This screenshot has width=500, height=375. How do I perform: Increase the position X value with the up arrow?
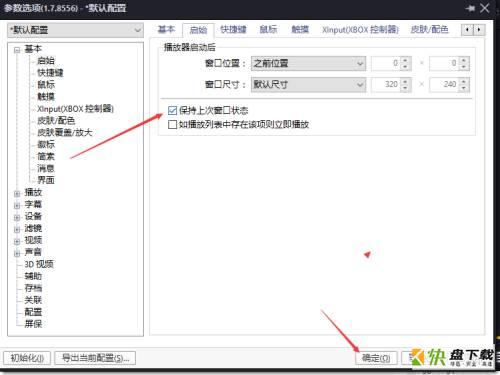[405, 60]
